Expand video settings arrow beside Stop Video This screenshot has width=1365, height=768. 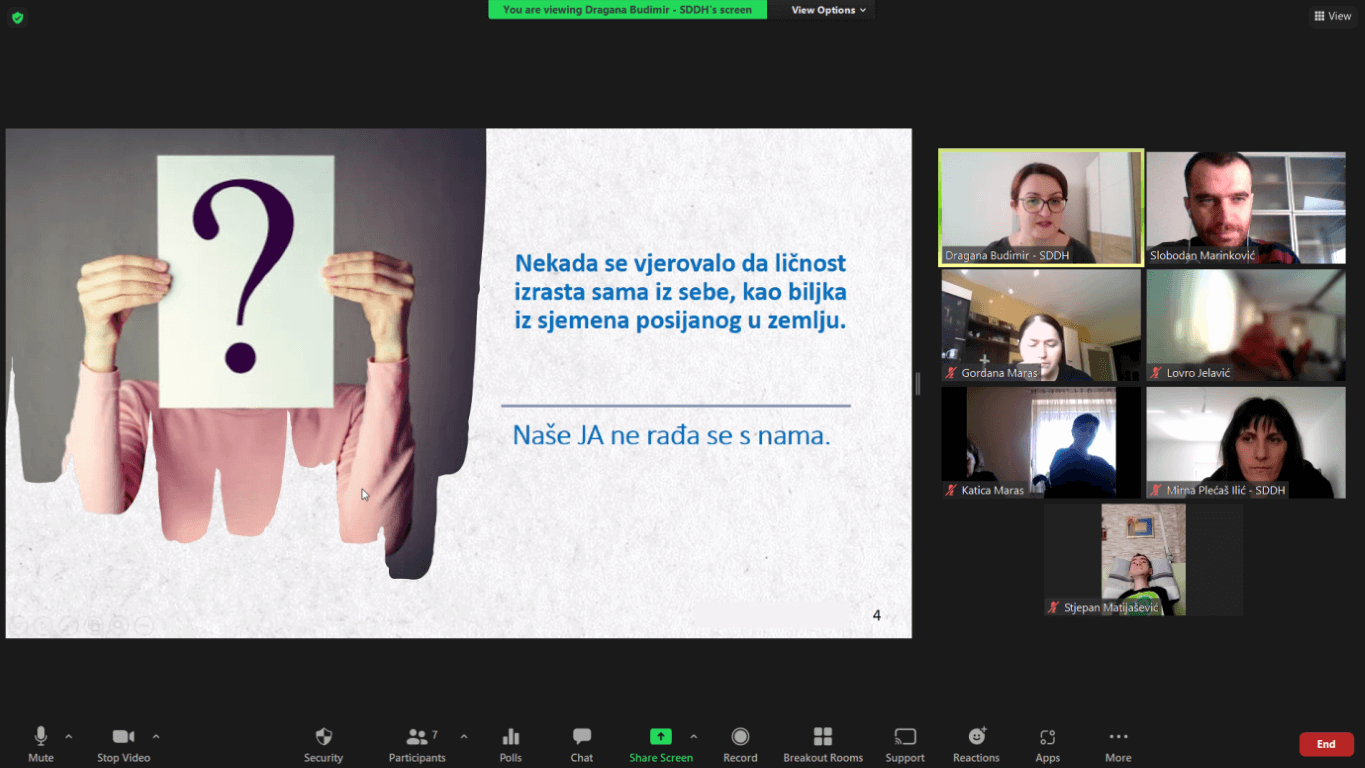156,737
